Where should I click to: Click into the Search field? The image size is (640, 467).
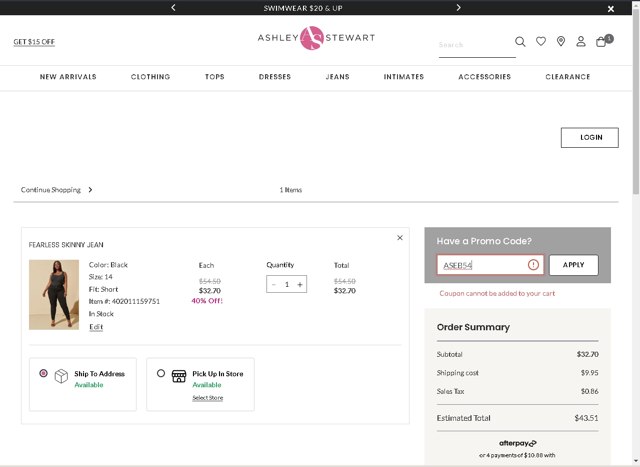477,44
